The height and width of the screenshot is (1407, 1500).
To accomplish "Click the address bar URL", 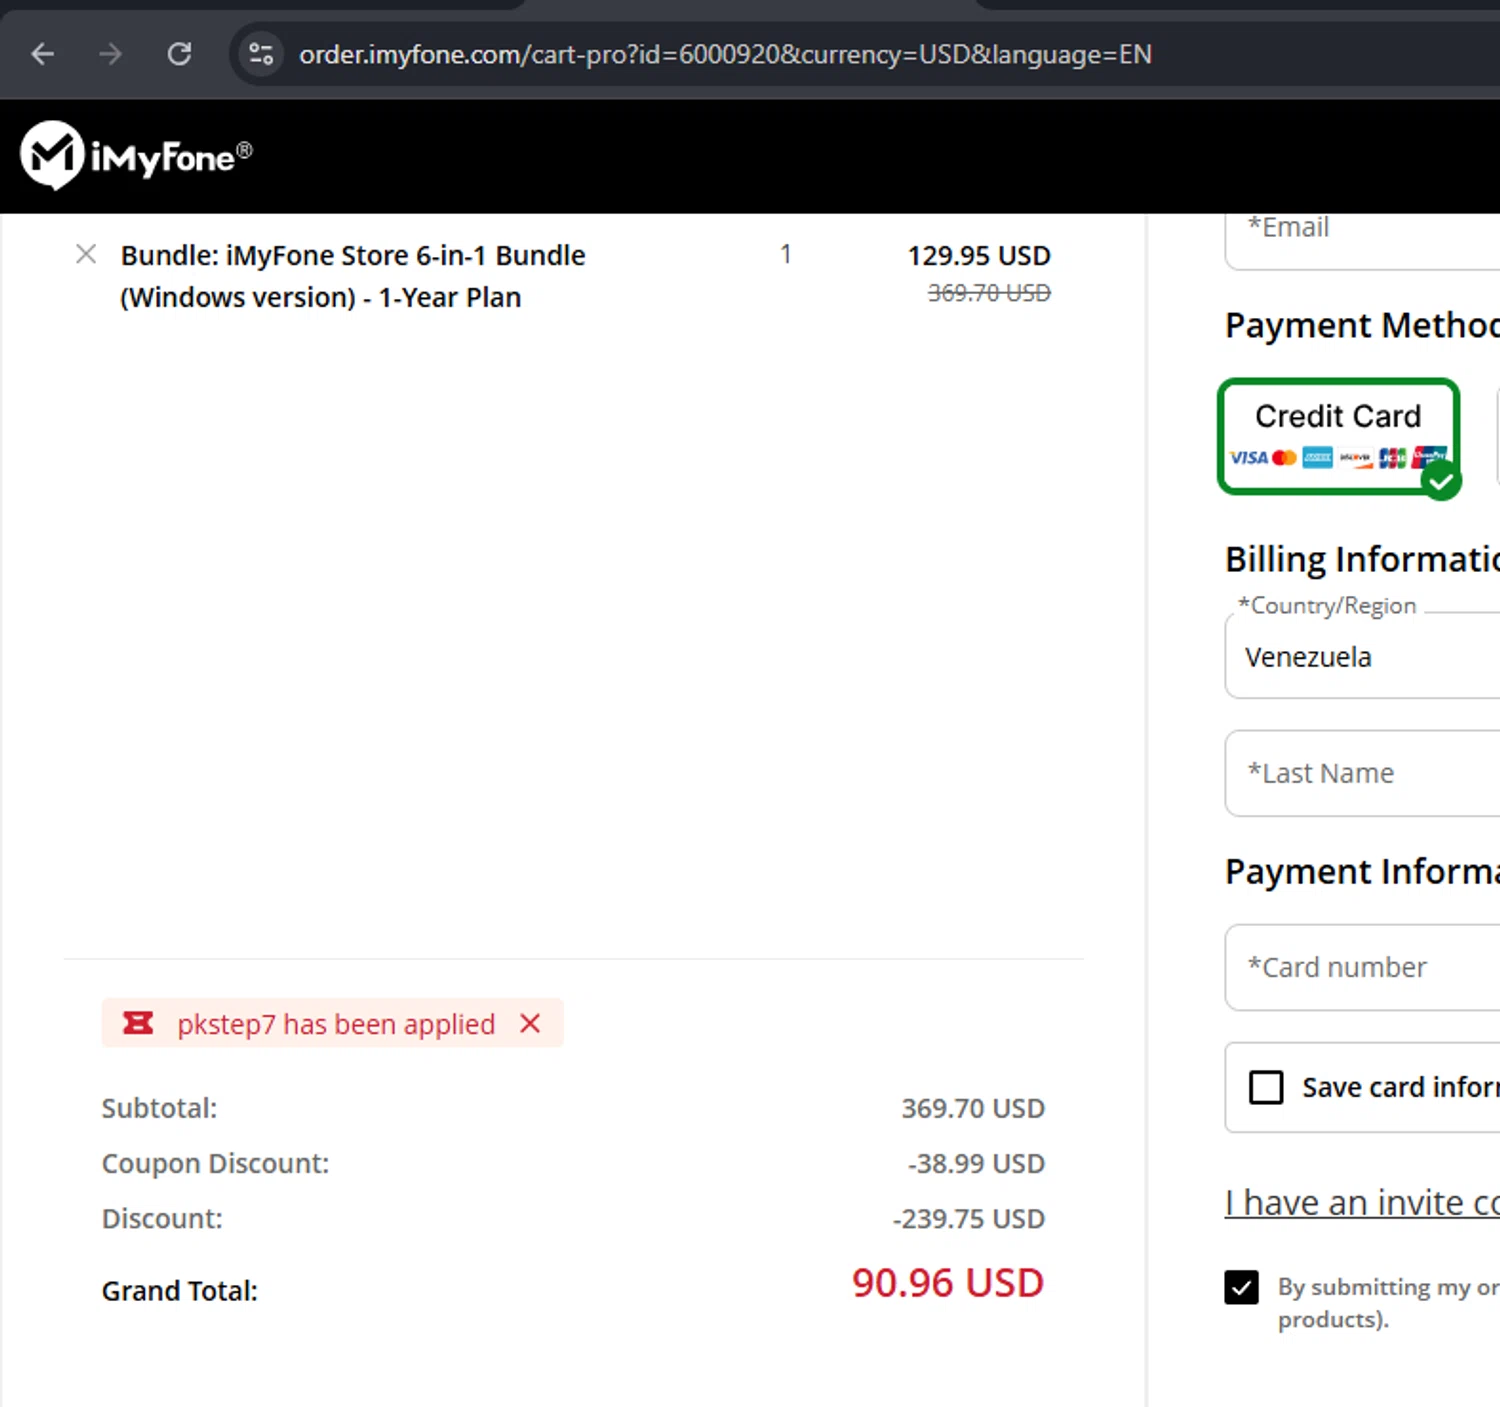I will (725, 54).
